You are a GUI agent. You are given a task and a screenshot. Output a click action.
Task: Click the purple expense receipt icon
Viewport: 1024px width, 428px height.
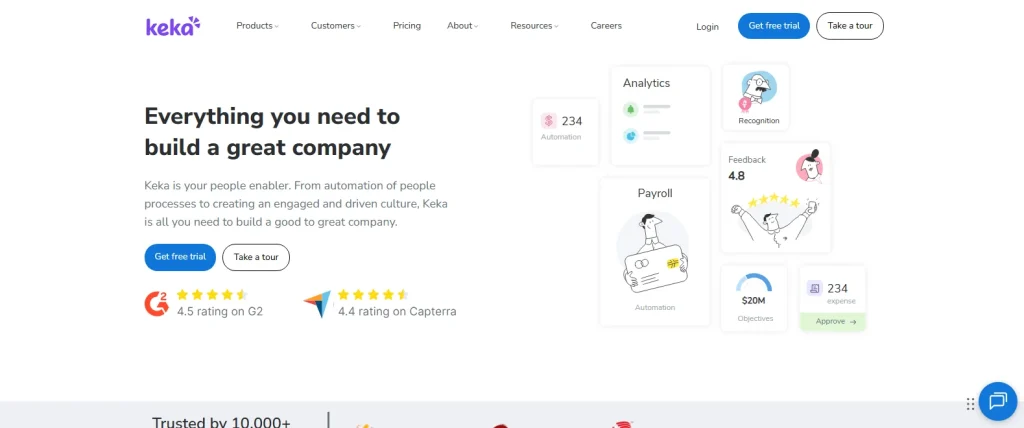(815, 289)
